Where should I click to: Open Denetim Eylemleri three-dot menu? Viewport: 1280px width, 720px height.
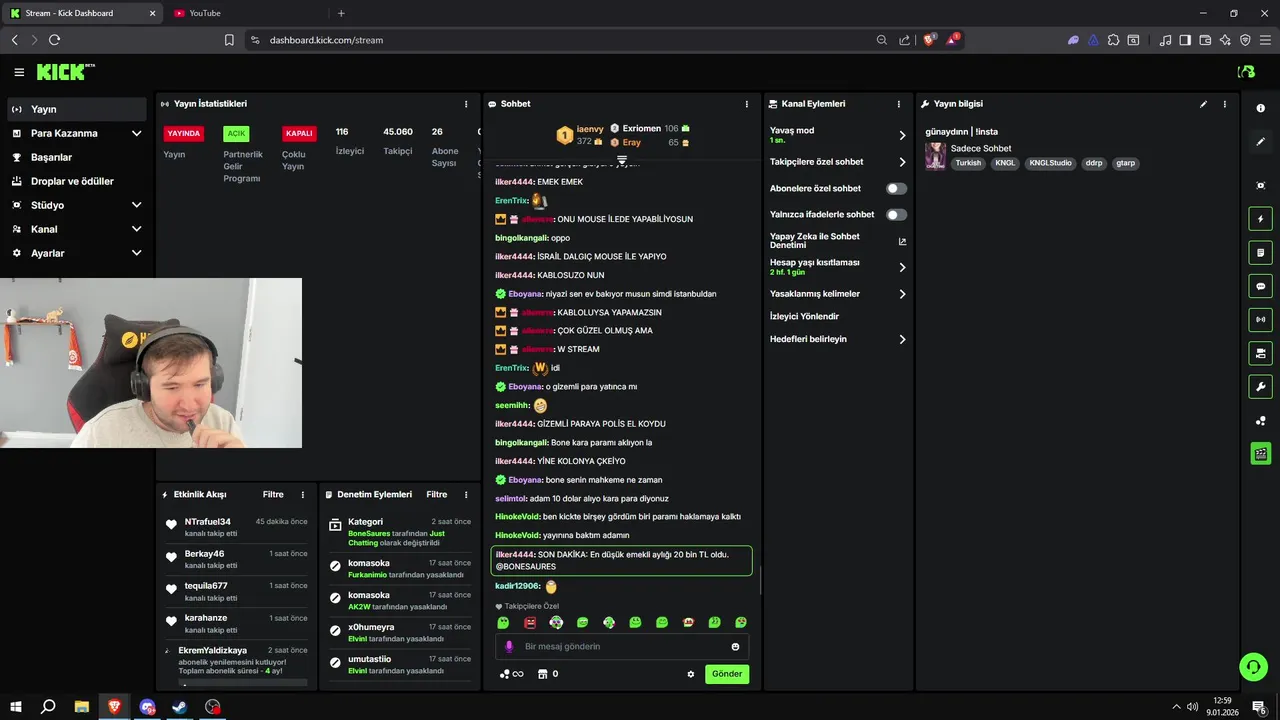point(466,495)
